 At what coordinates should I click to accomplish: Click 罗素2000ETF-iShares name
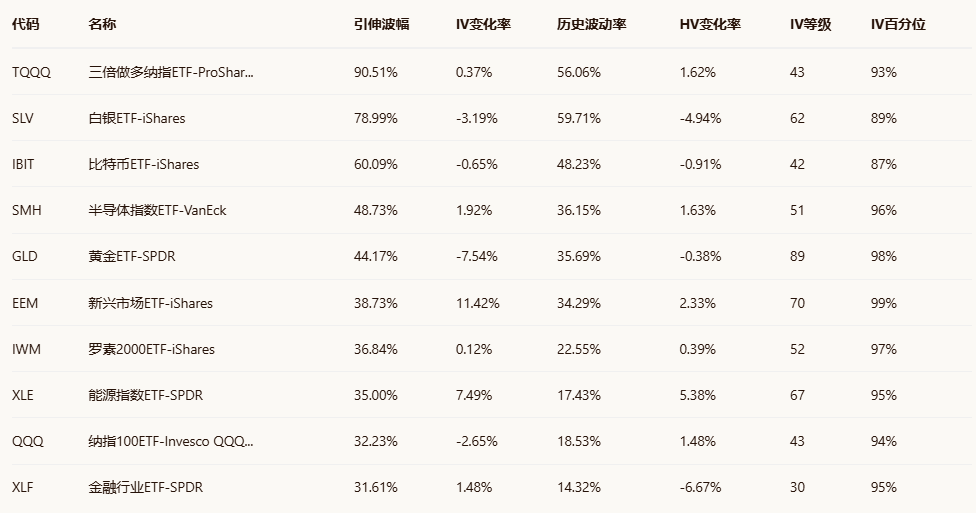tap(151, 349)
